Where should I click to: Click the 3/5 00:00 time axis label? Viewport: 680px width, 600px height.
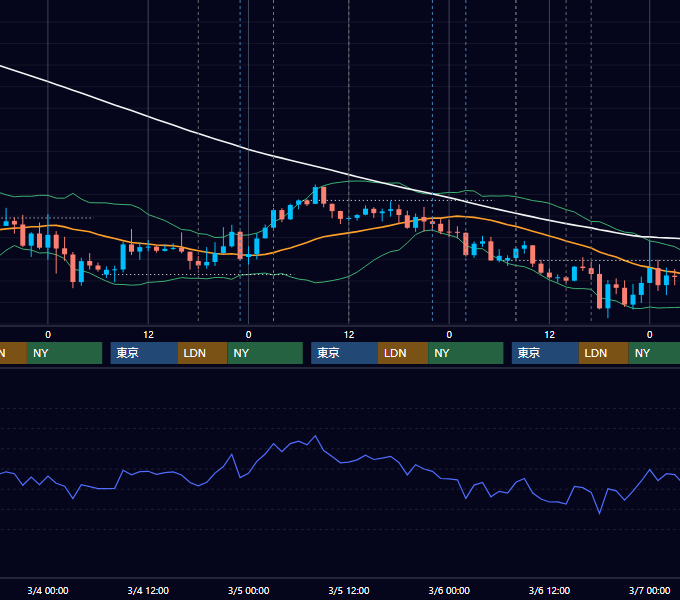[248, 590]
